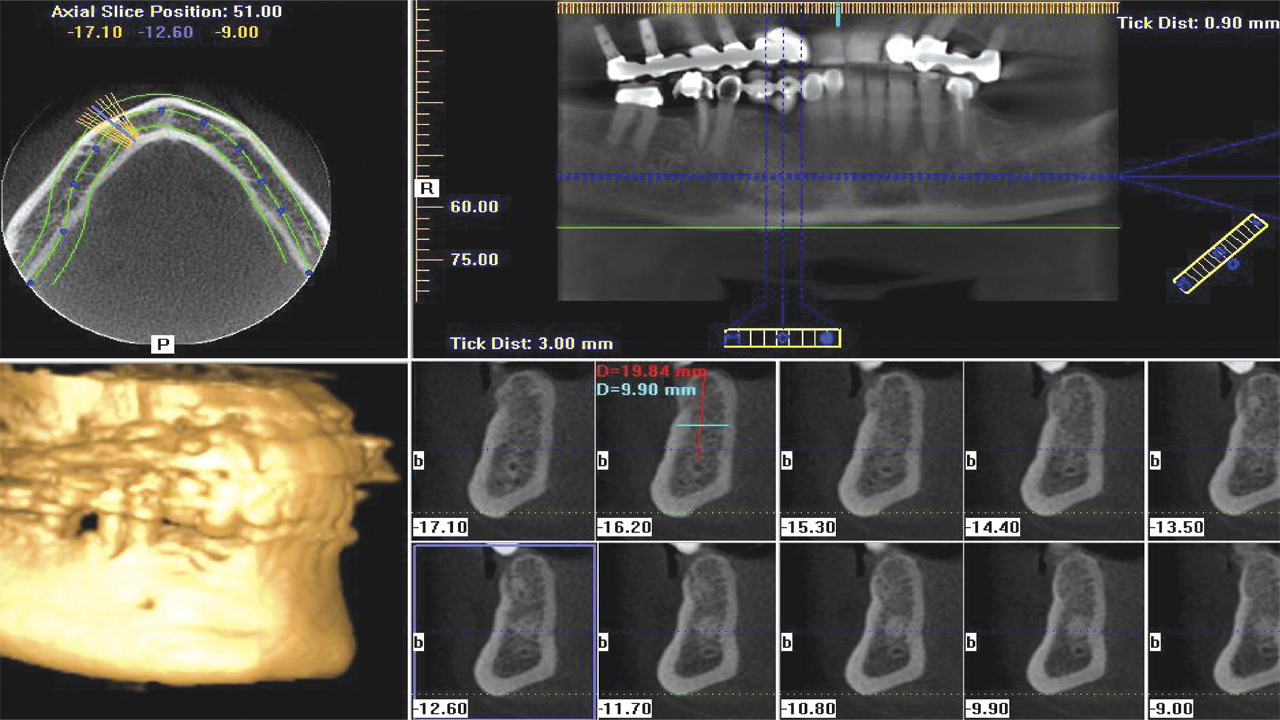
Task: Pick the -11.70 cross-section slice
Action: (686, 630)
